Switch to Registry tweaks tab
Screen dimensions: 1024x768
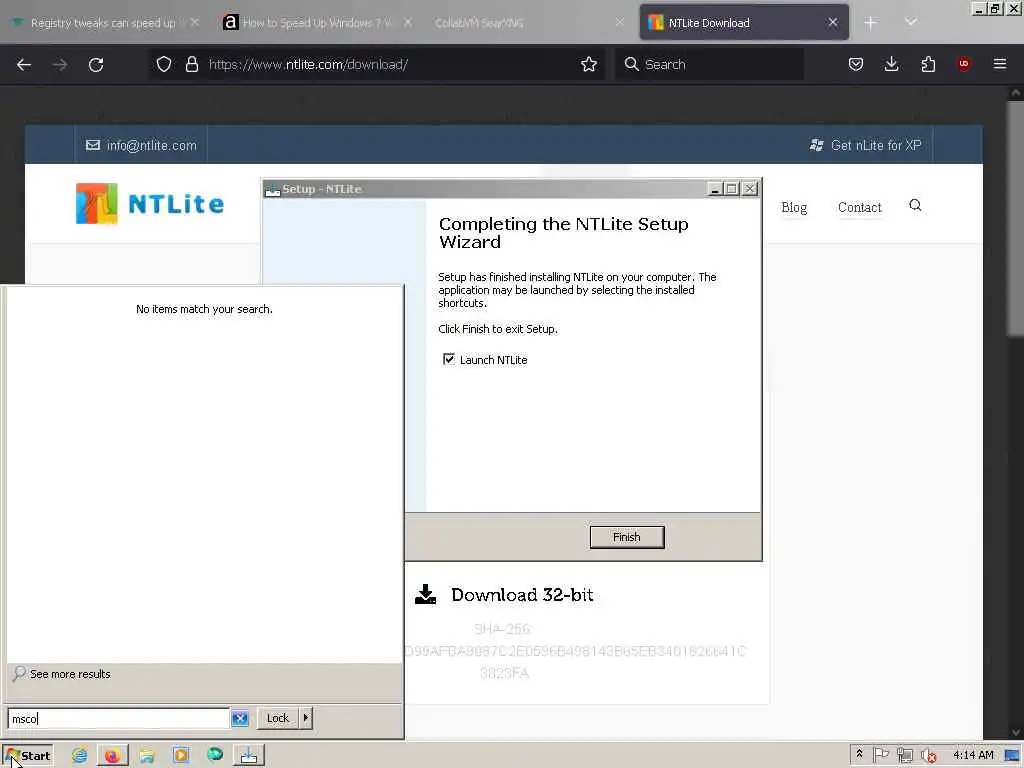(x=103, y=23)
